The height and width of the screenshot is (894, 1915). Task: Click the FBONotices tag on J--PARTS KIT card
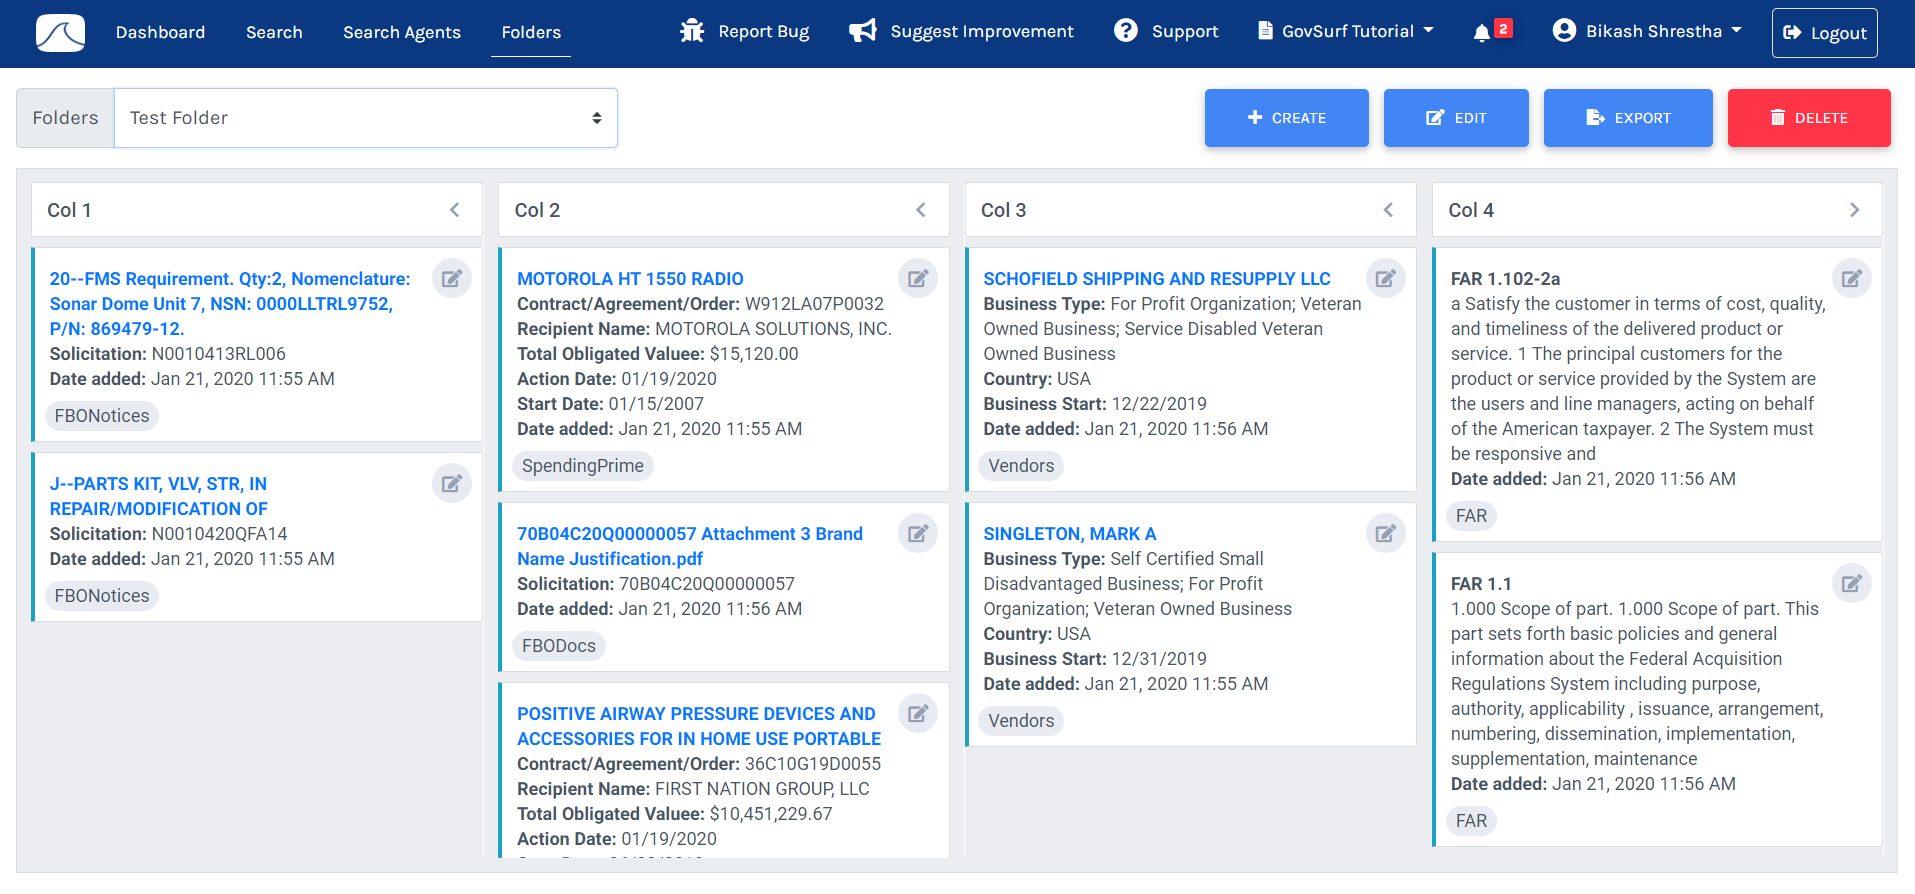point(102,596)
